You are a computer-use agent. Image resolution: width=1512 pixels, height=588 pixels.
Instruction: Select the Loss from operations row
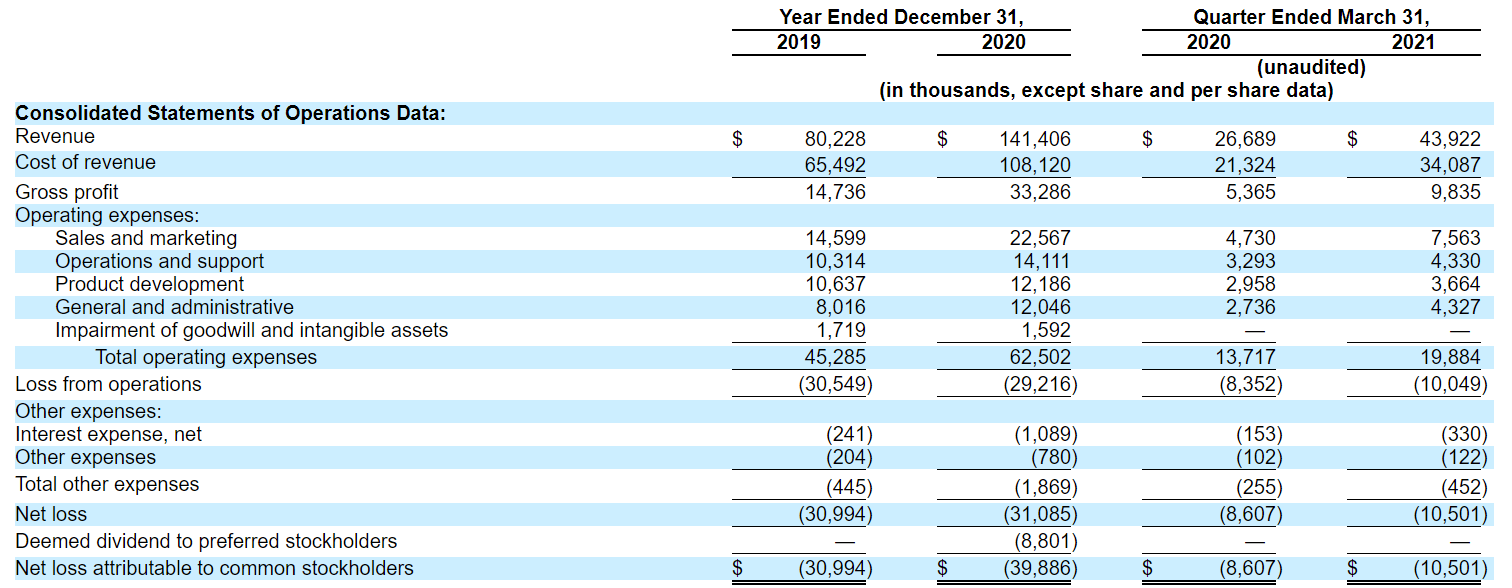pos(103,384)
